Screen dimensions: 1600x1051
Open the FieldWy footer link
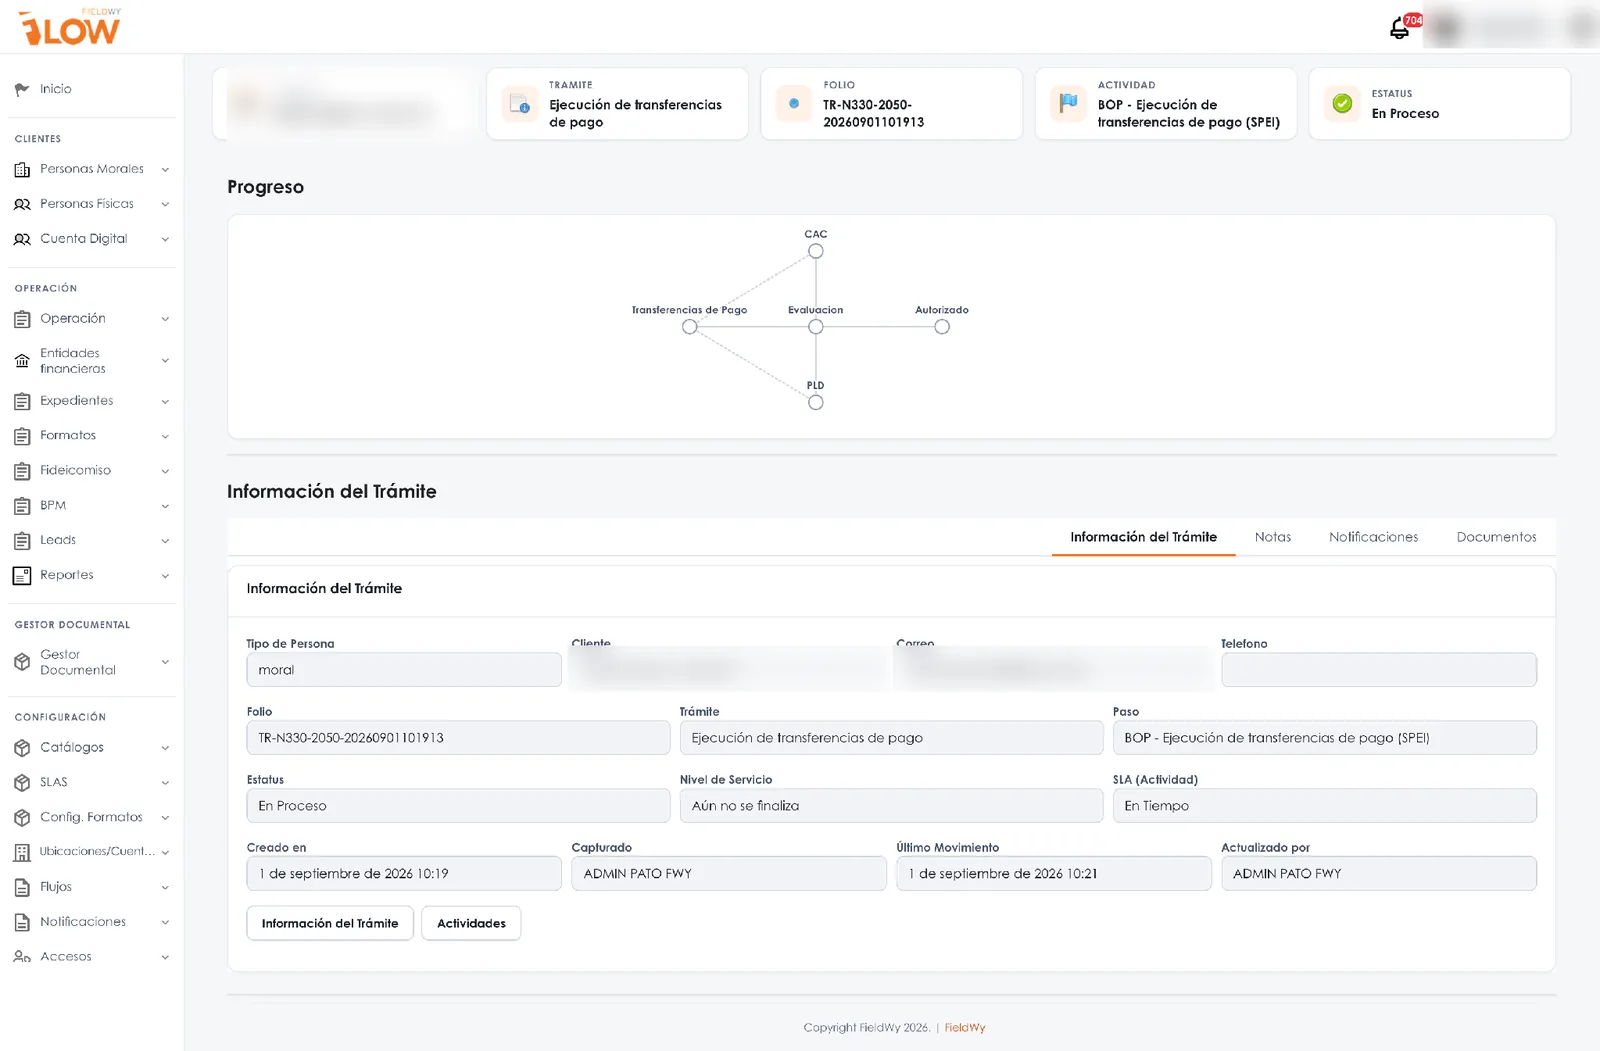click(965, 1027)
